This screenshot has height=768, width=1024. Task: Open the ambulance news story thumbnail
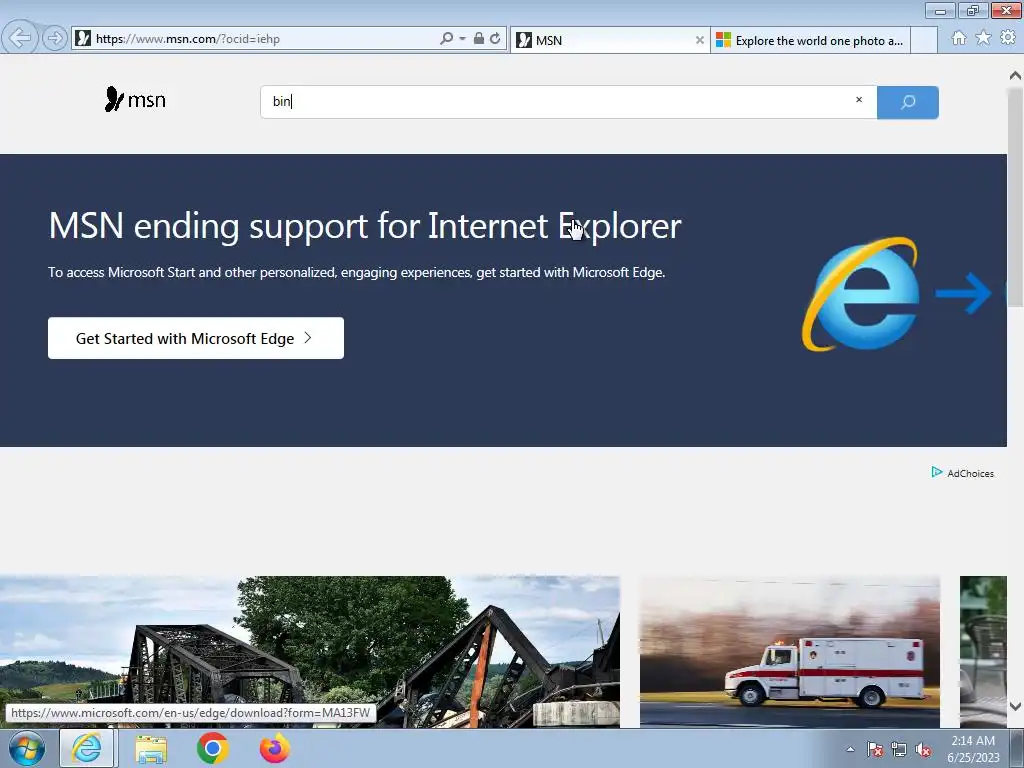tap(790, 652)
